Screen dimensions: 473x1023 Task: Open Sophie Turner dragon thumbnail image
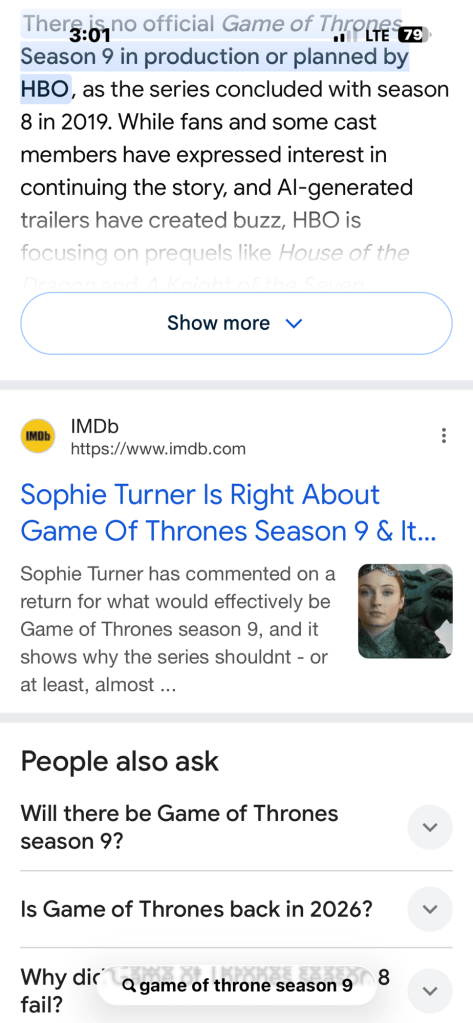pyautogui.click(x=405, y=611)
